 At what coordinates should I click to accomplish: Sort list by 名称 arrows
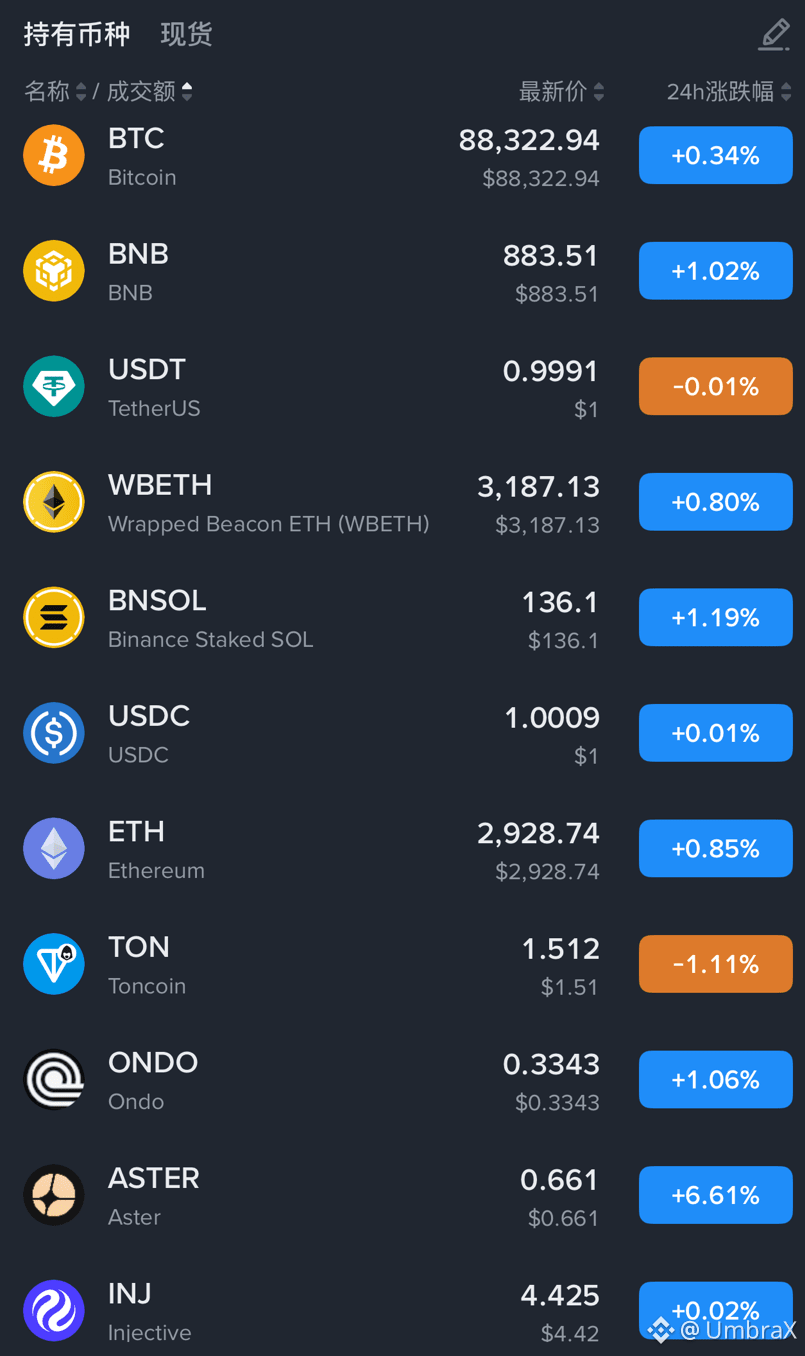[x=81, y=92]
